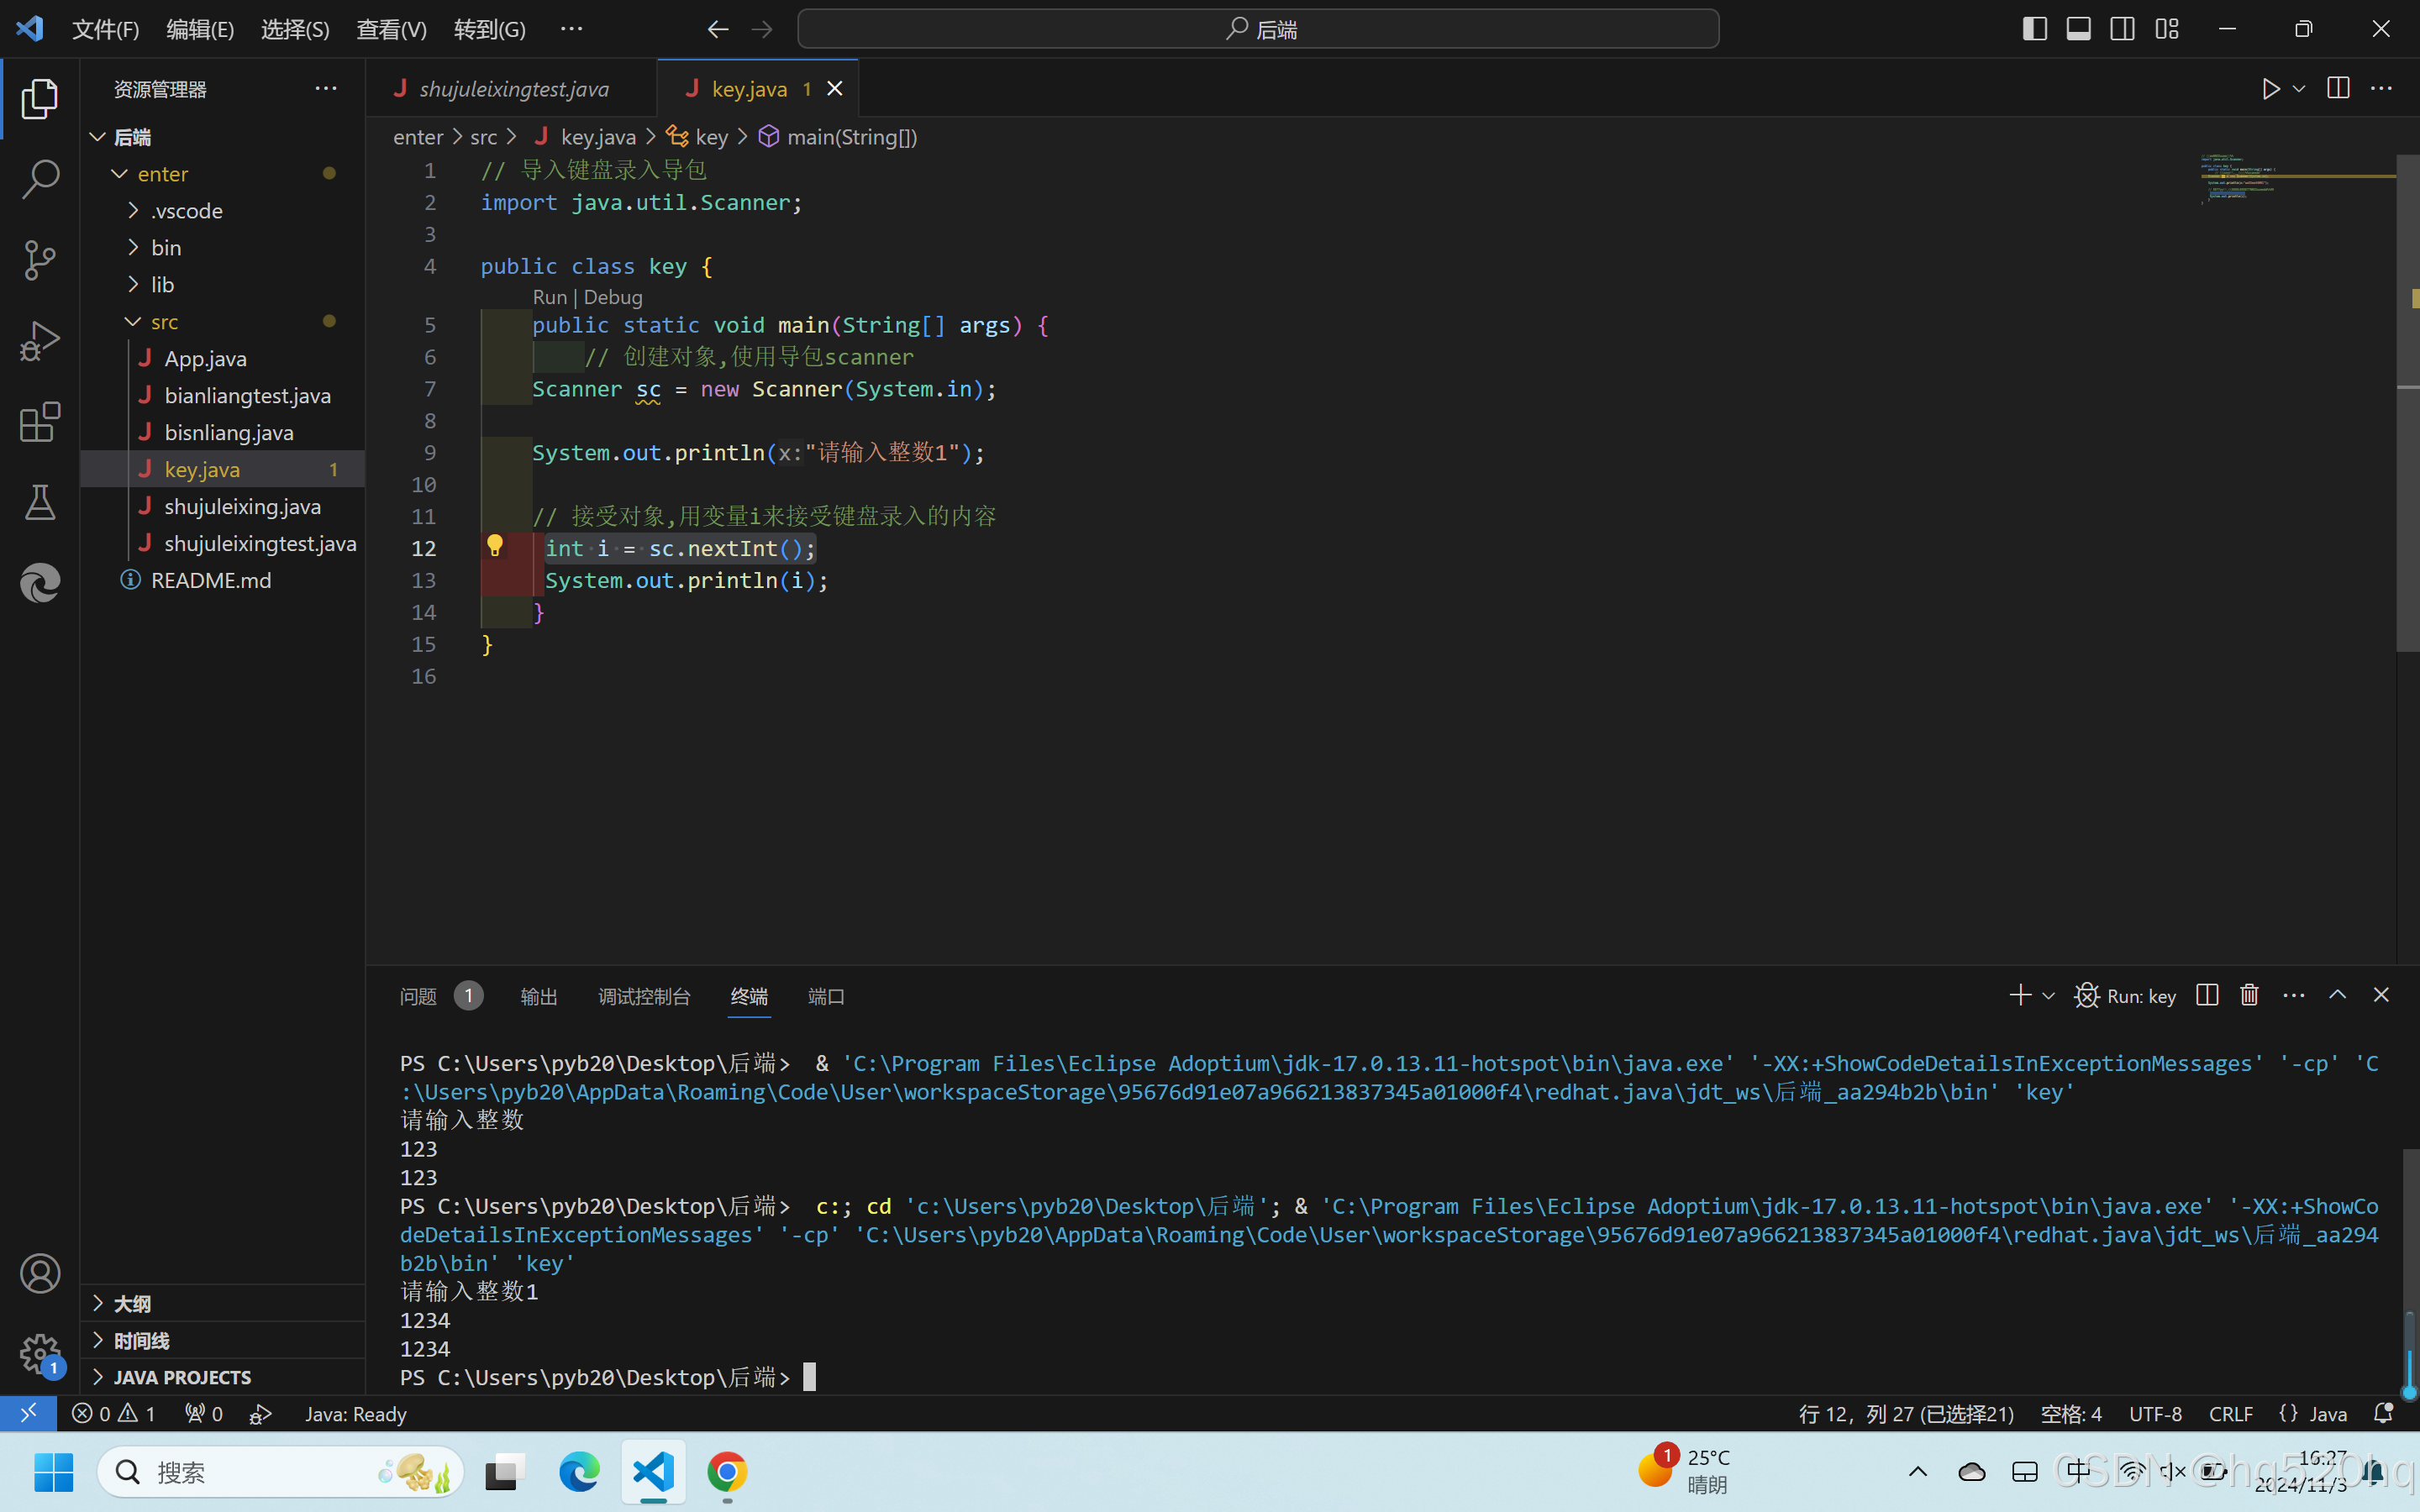The image size is (2420, 1512).
Task: Run Java file with play button
Action: 2270,89
